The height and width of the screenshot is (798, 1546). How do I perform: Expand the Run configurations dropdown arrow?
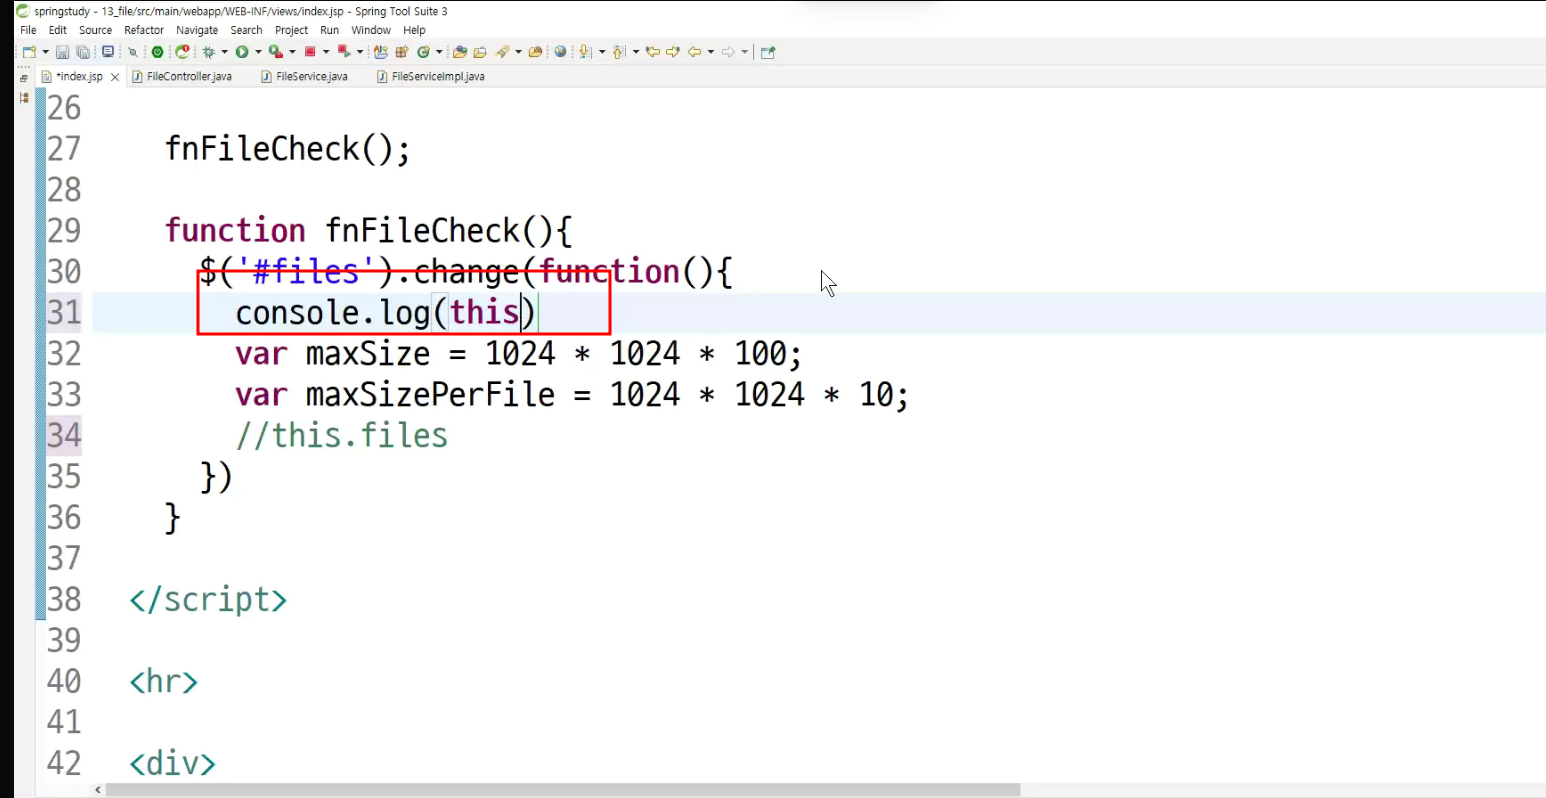click(x=258, y=52)
